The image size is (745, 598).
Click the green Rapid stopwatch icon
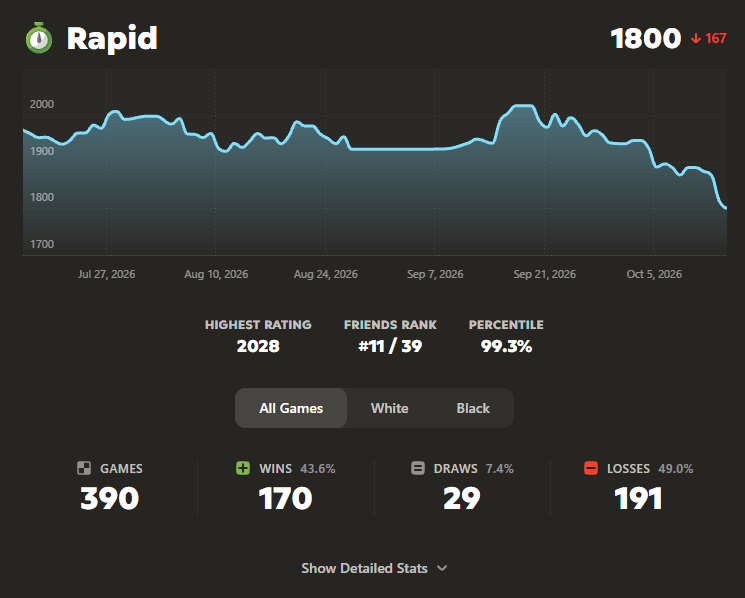[x=39, y=38]
